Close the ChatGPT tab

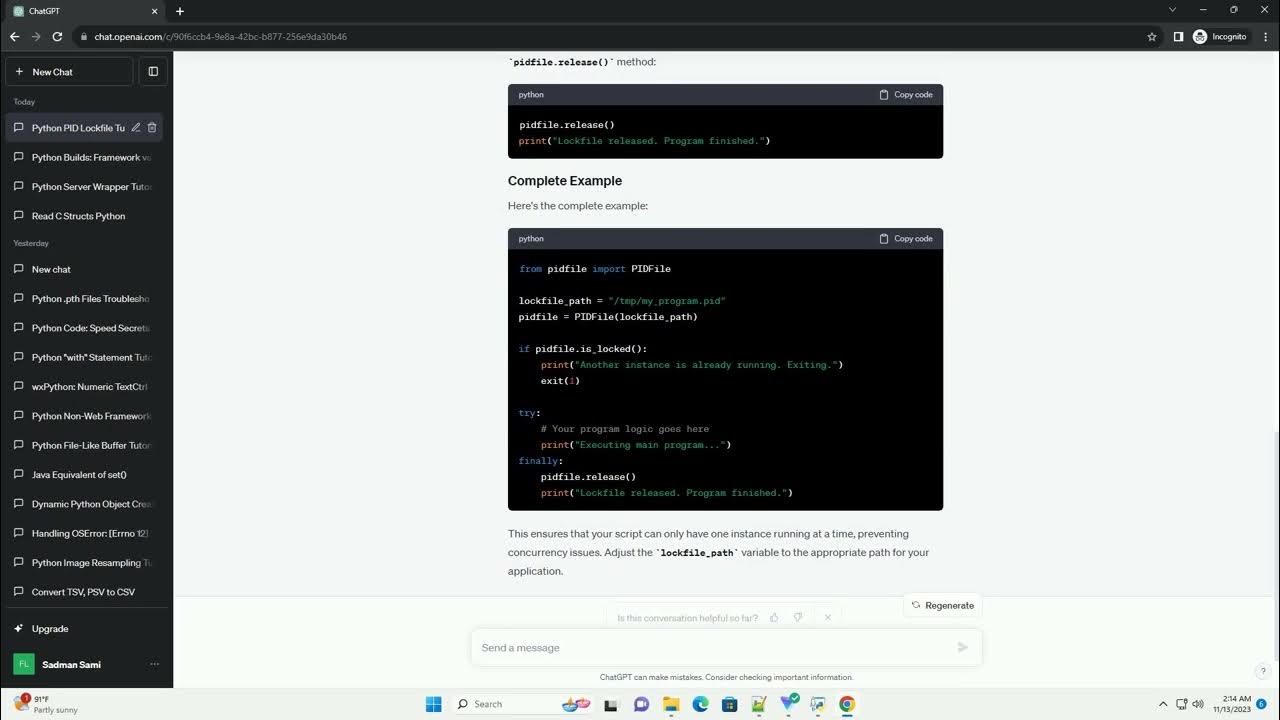(154, 11)
